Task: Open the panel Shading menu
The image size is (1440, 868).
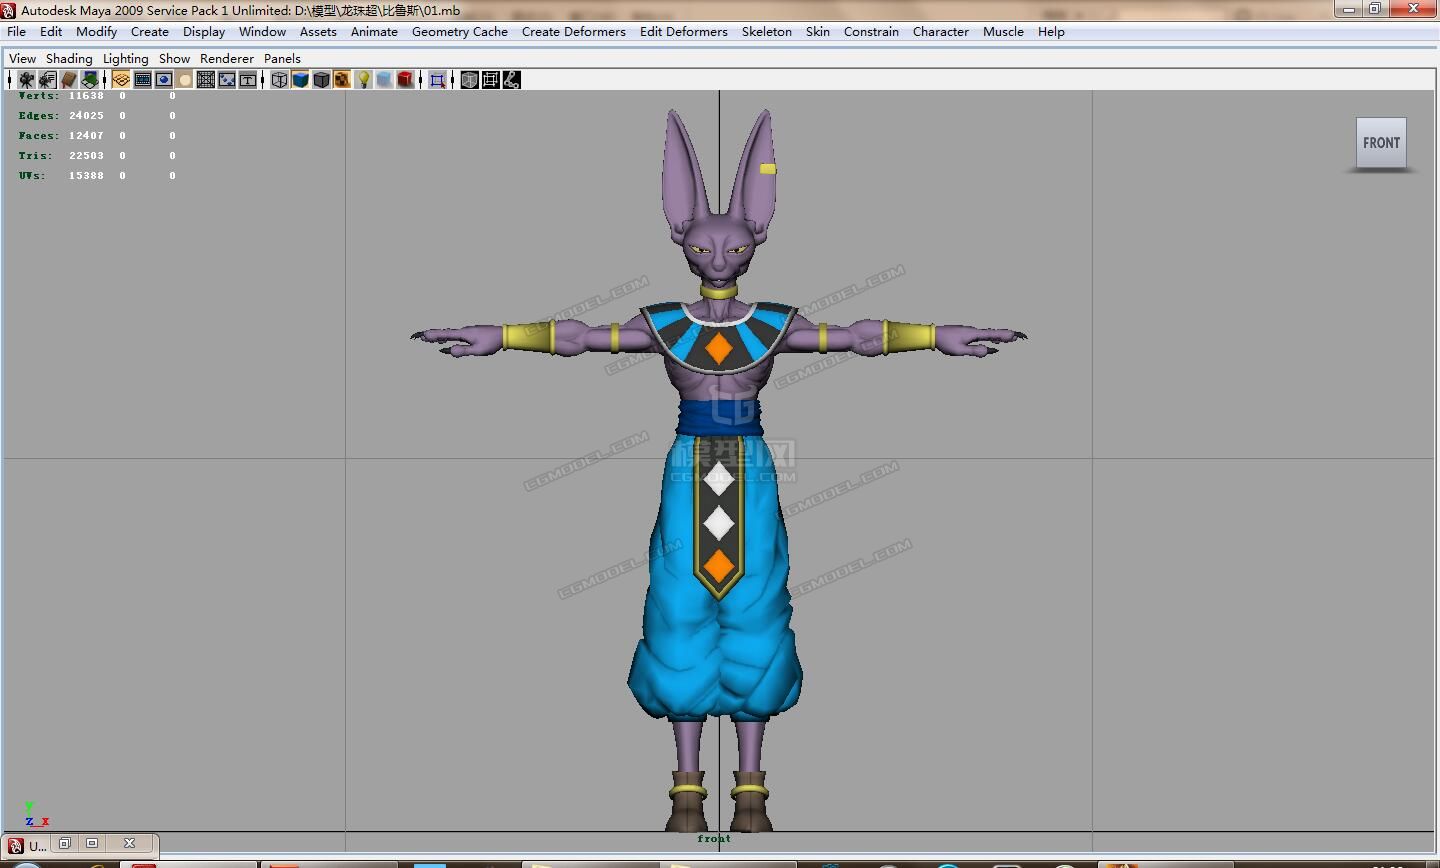Action: pos(69,59)
